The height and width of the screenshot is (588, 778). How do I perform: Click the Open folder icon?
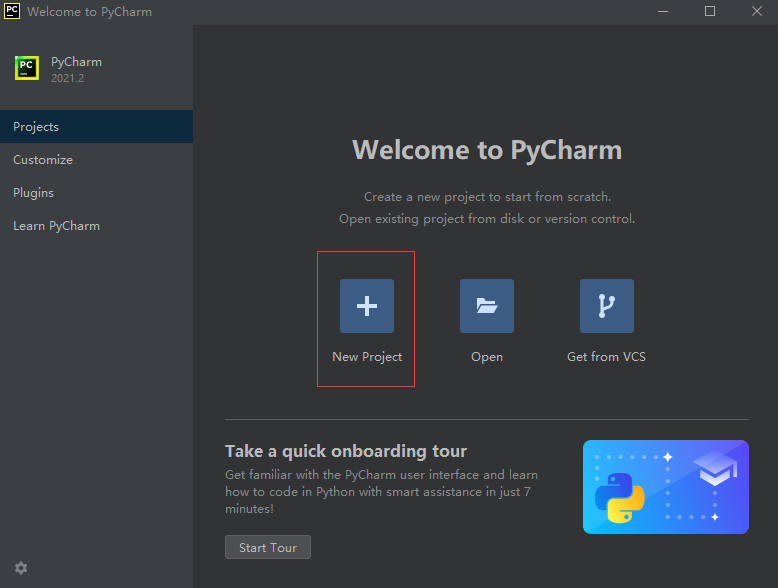(x=487, y=306)
